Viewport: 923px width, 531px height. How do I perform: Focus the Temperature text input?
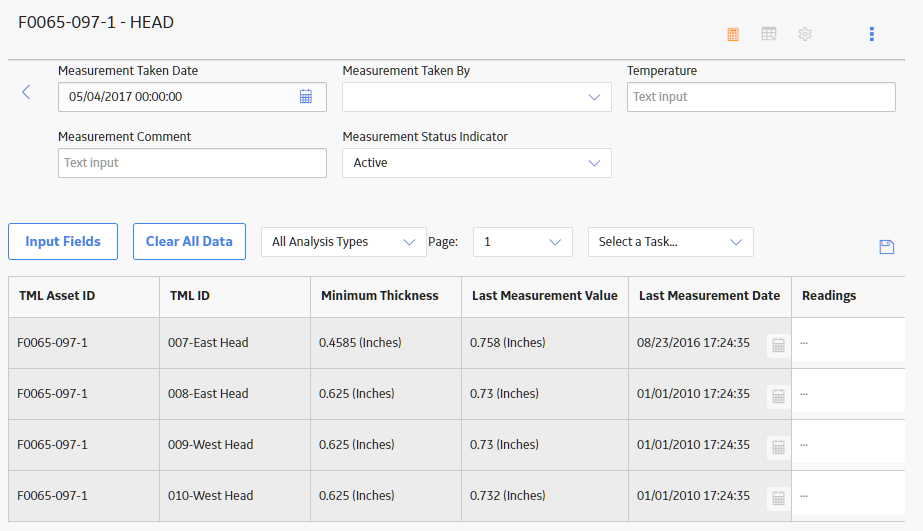tap(761, 97)
